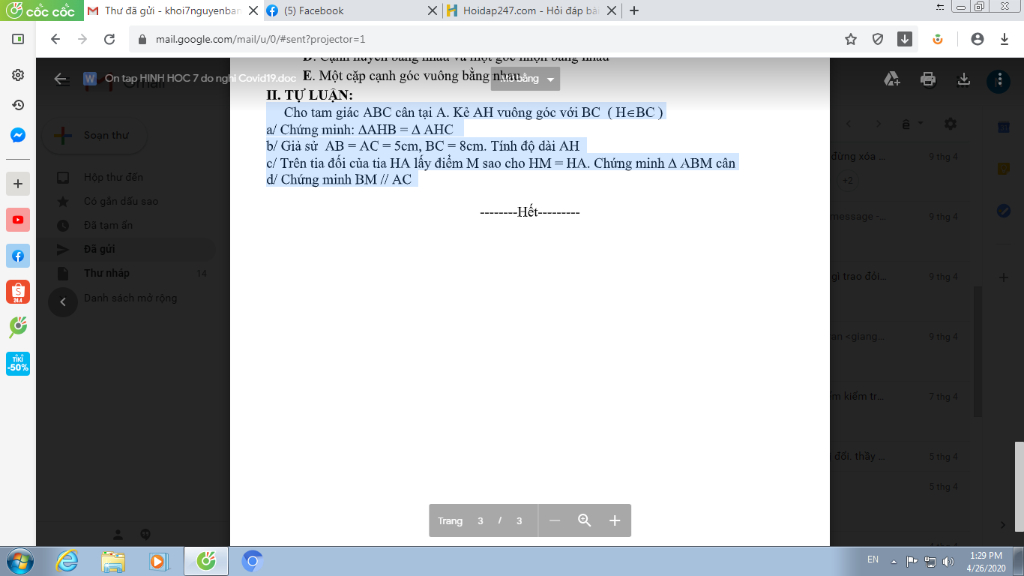Open 'Đã tạm ẩn' snoozed folder
1024x576 pixels.
(x=108, y=225)
